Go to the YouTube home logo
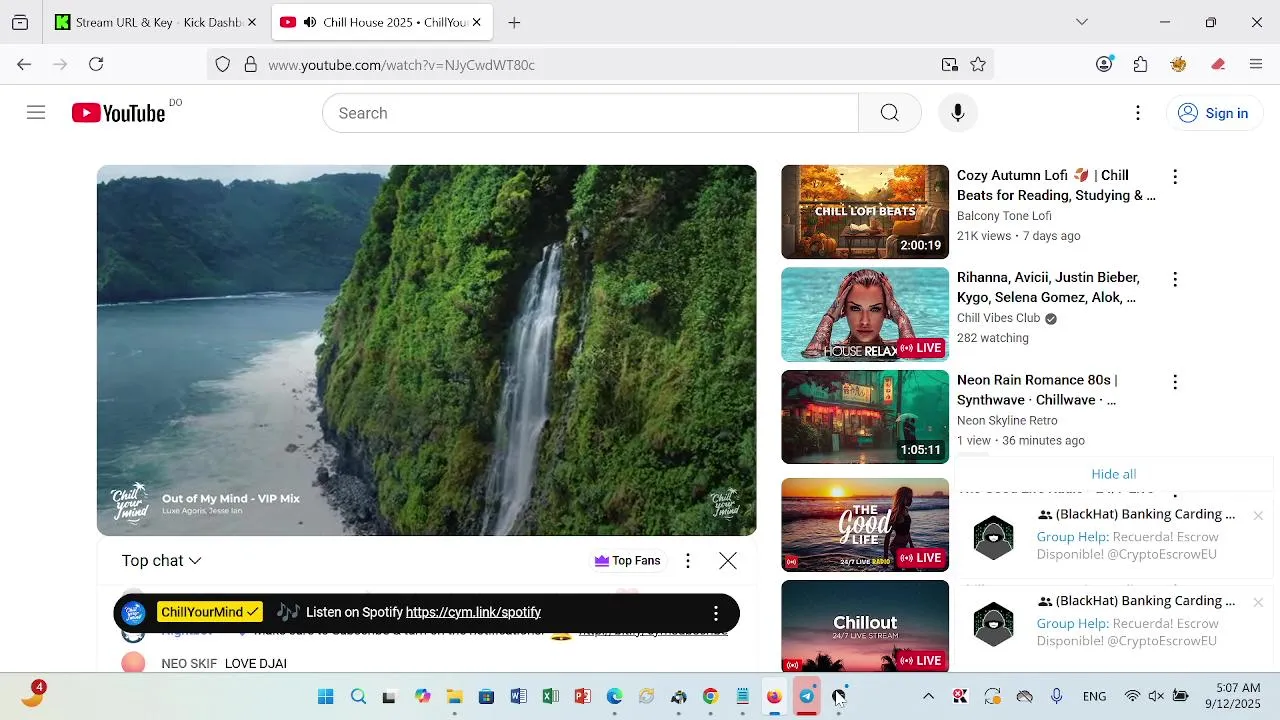The image size is (1280, 720). click(x=118, y=113)
